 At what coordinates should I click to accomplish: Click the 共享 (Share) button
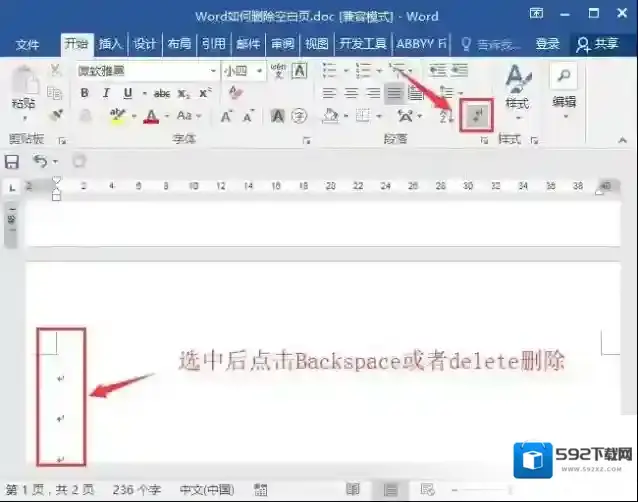pyautogui.click(x=597, y=44)
